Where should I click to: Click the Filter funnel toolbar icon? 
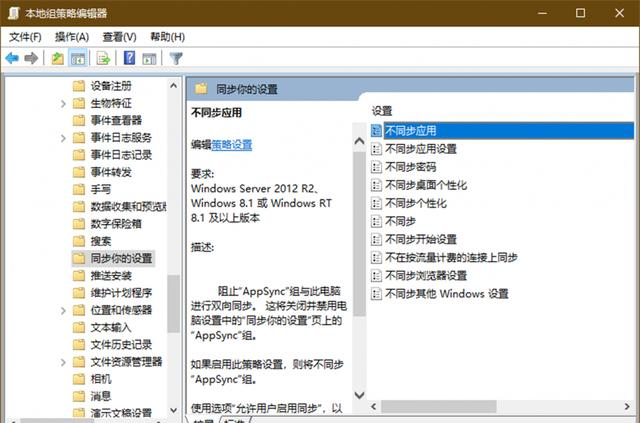point(176,58)
